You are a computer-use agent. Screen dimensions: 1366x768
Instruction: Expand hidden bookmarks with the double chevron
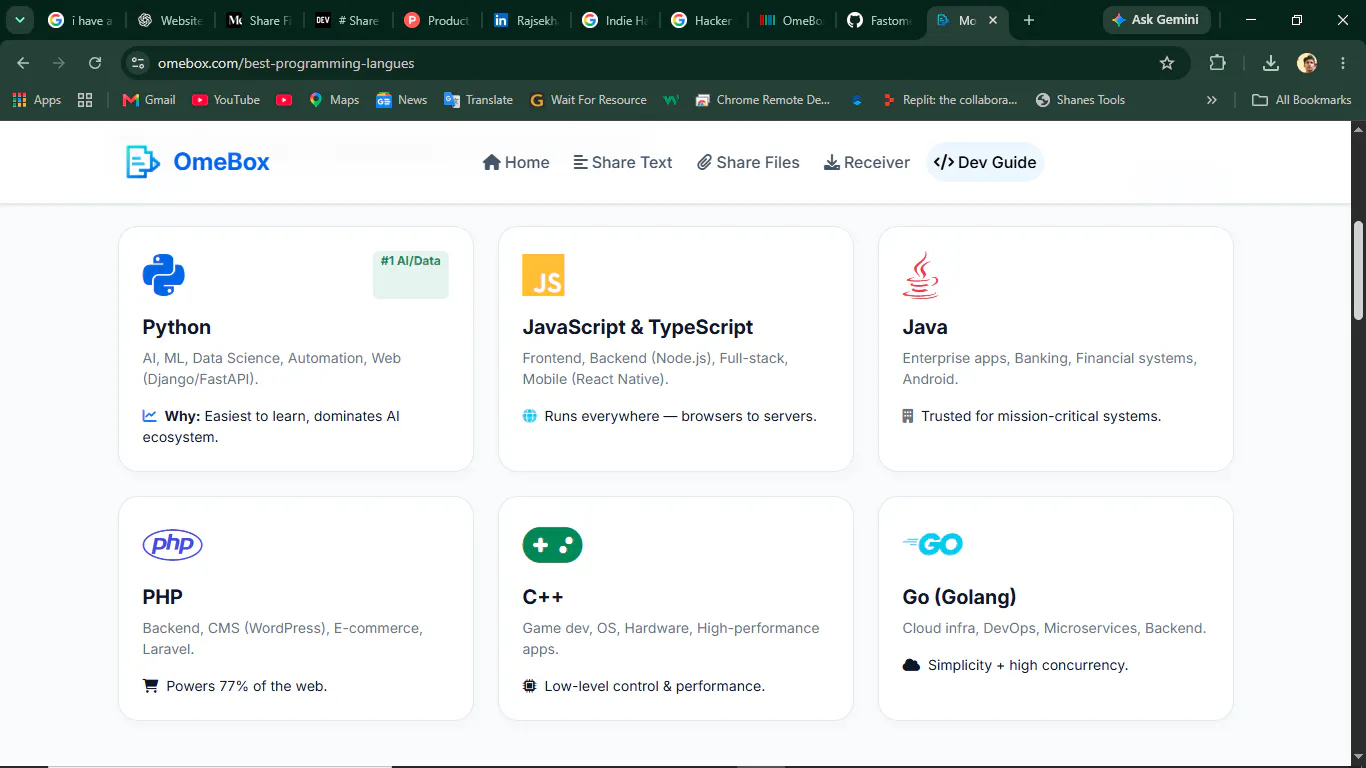pyautogui.click(x=1212, y=100)
